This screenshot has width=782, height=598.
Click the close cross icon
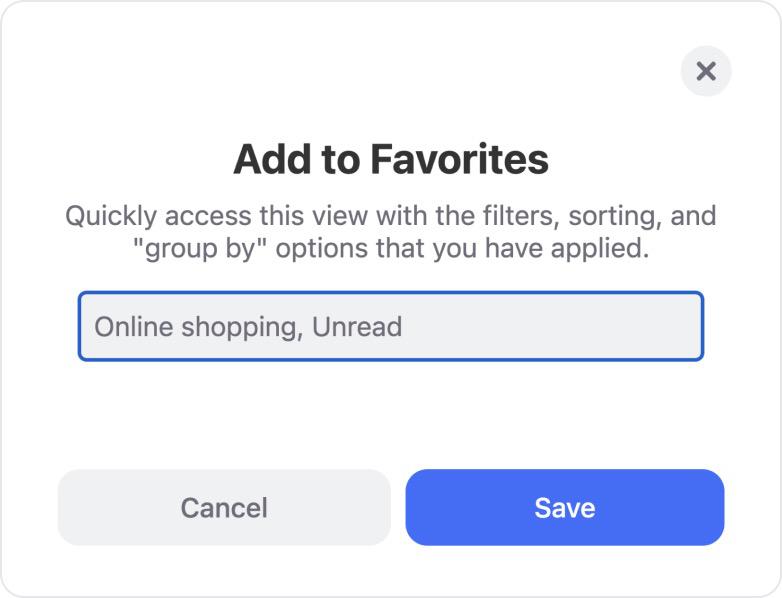pyautogui.click(x=706, y=71)
